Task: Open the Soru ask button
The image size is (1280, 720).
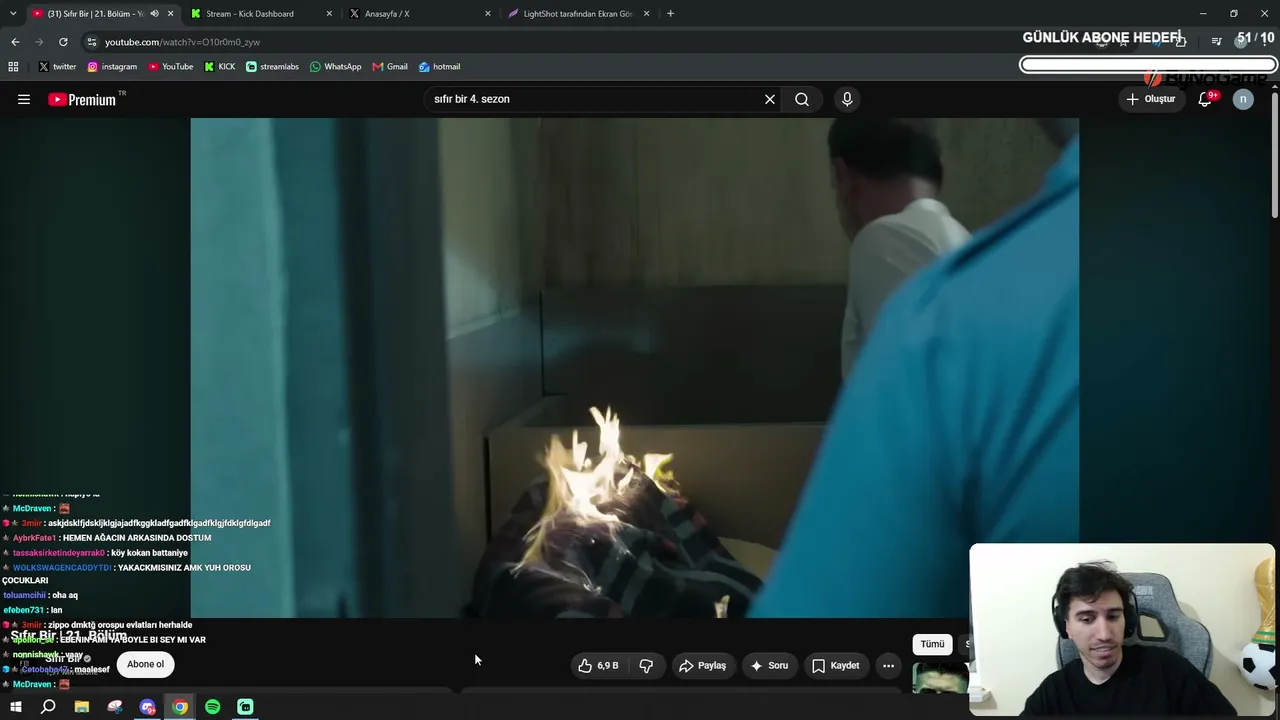Action: coord(769,665)
